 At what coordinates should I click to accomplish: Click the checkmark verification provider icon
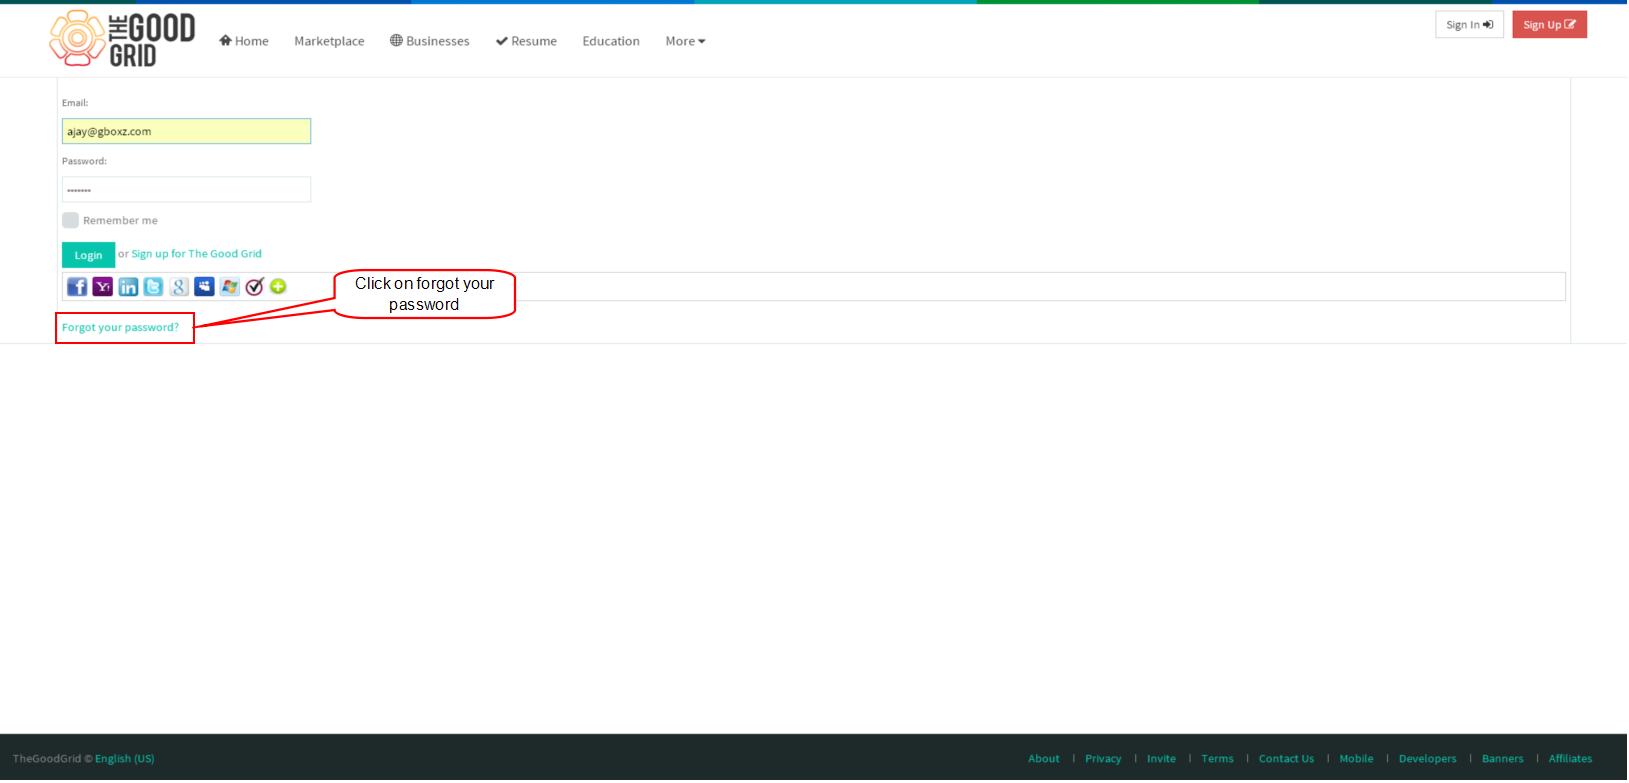pyautogui.click(x=255, y=287)
